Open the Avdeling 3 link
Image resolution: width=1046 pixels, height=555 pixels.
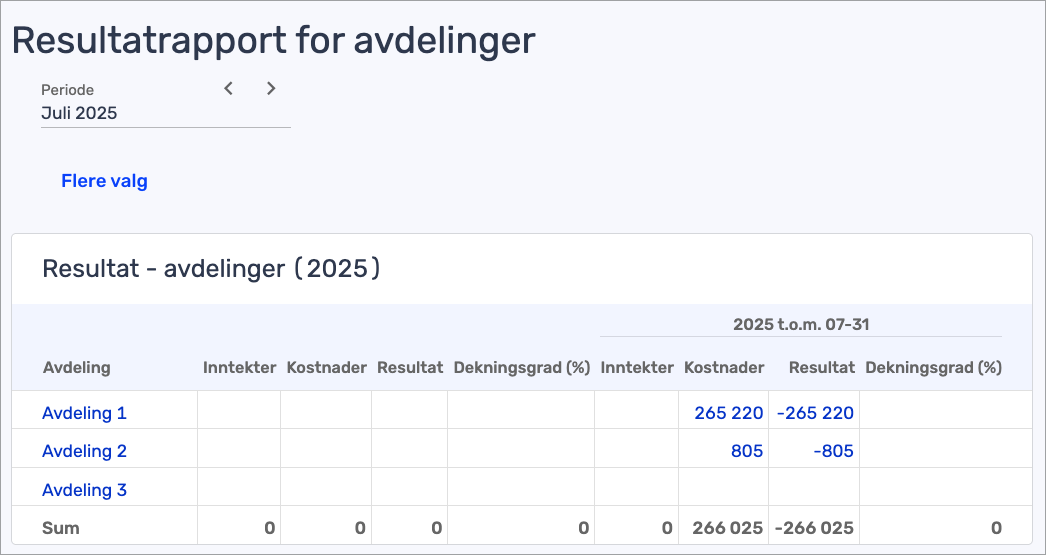tap(84, 490)
